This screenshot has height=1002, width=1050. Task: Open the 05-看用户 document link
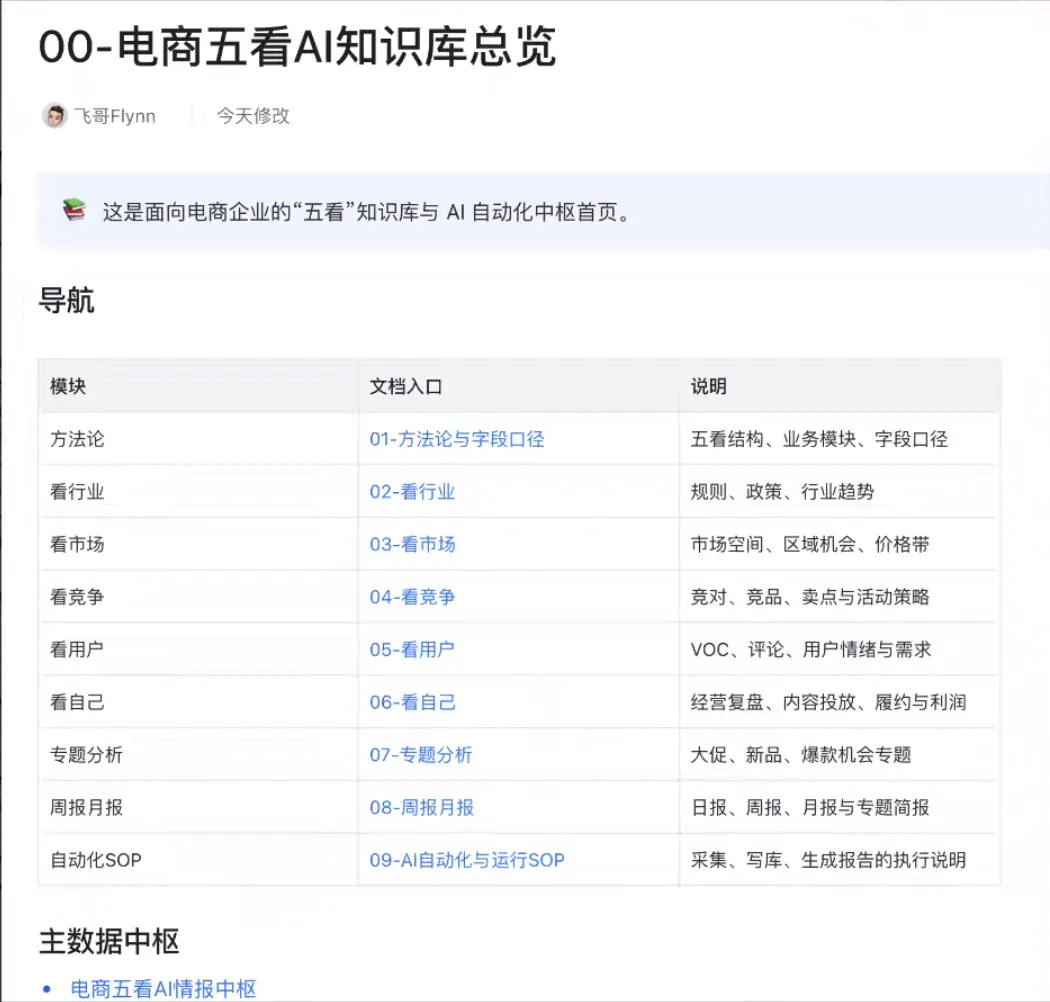(x=412, y=650)
